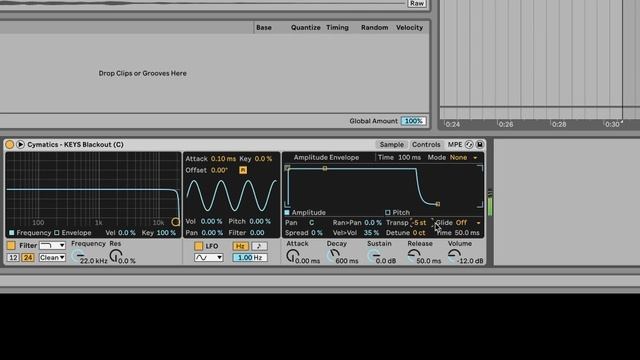Click the LFO Key 0.0 % value
Viewport: 640px width, 360px height.
tap(263, 158)
